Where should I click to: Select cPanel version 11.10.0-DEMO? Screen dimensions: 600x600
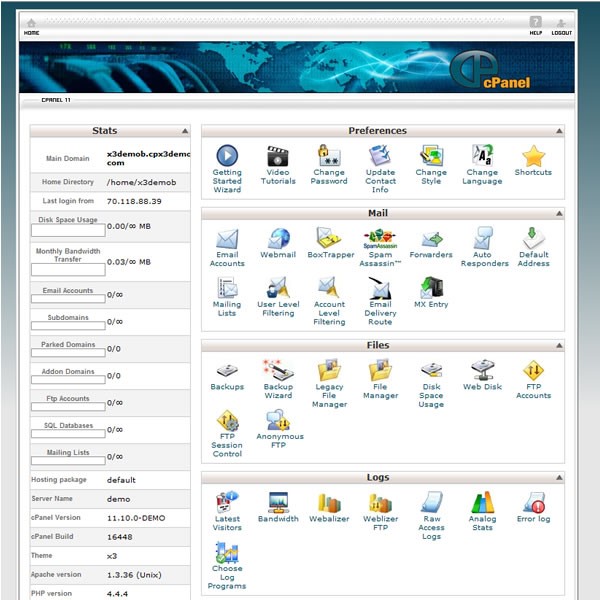coord(136,518)
